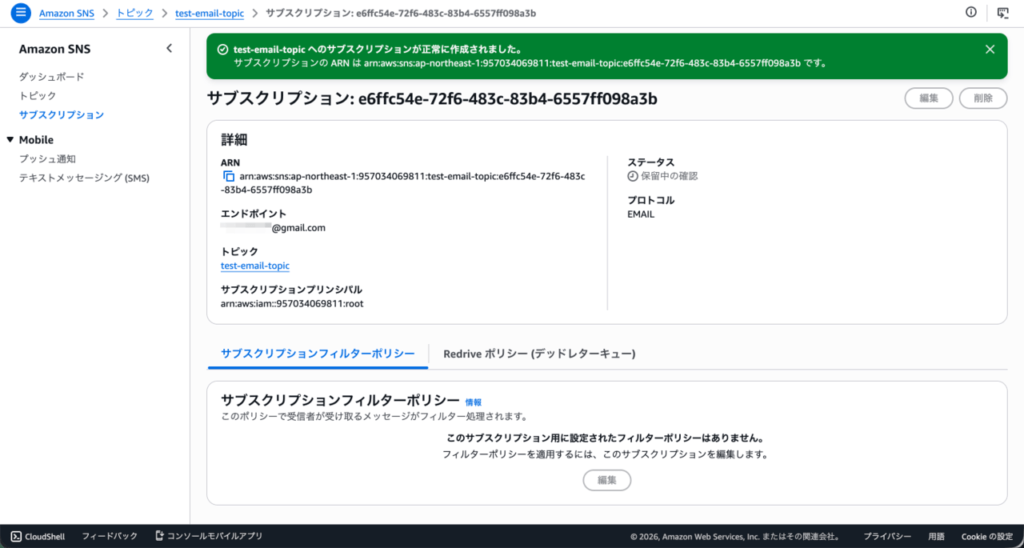Click the Mobile section label in sidebar
1024x548 pixels.
tap(36, 140)
